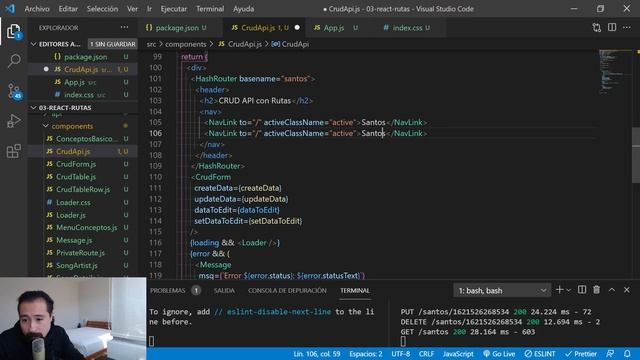
Task: Click unsaved dot beside CrudApi.js in open editors
Action: point(46,69)
